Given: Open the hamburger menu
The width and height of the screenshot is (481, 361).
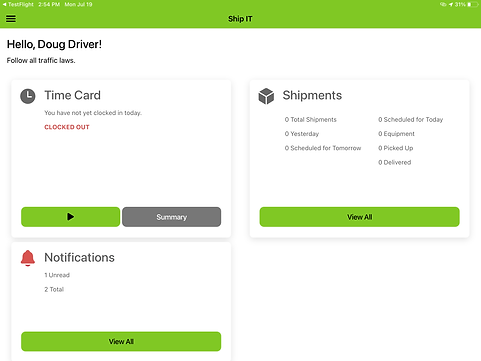Looking at the screenshot, I should [x=11, y=19].
